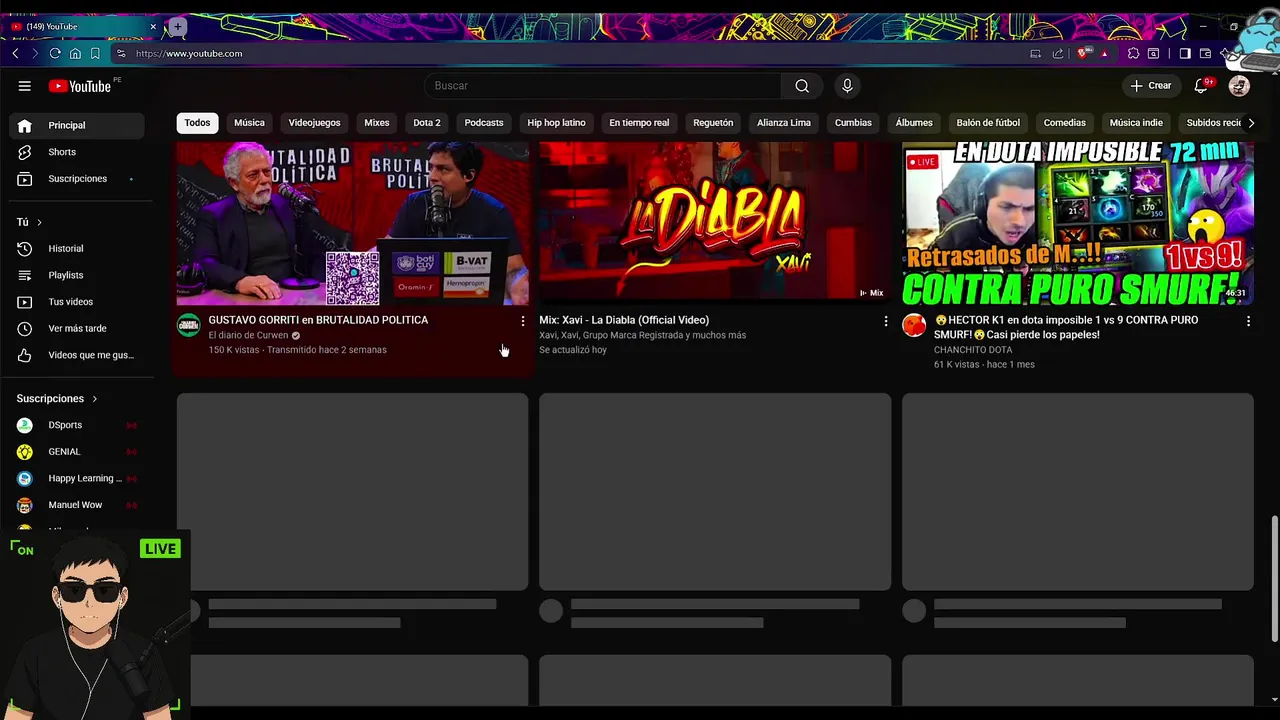Bookmark this page in the toolbar
Viewport: 1280px width, 720px height.
[x=95, y=53]
